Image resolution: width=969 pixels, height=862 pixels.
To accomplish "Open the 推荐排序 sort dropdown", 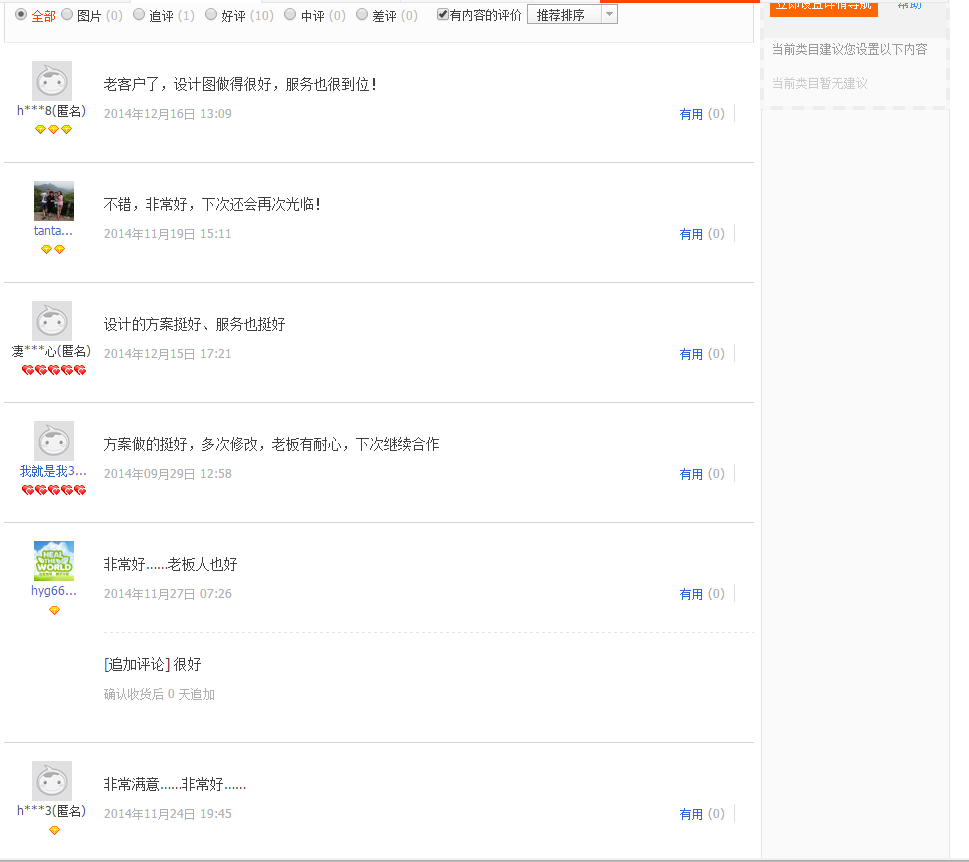I will coord(572,15).
